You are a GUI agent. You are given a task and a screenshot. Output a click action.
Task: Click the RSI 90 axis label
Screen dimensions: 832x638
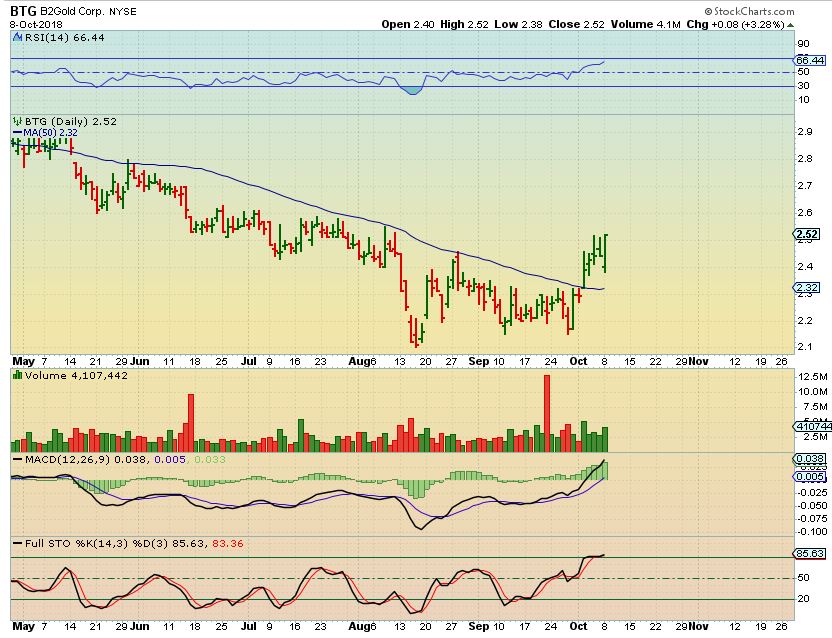coord(803,44)
